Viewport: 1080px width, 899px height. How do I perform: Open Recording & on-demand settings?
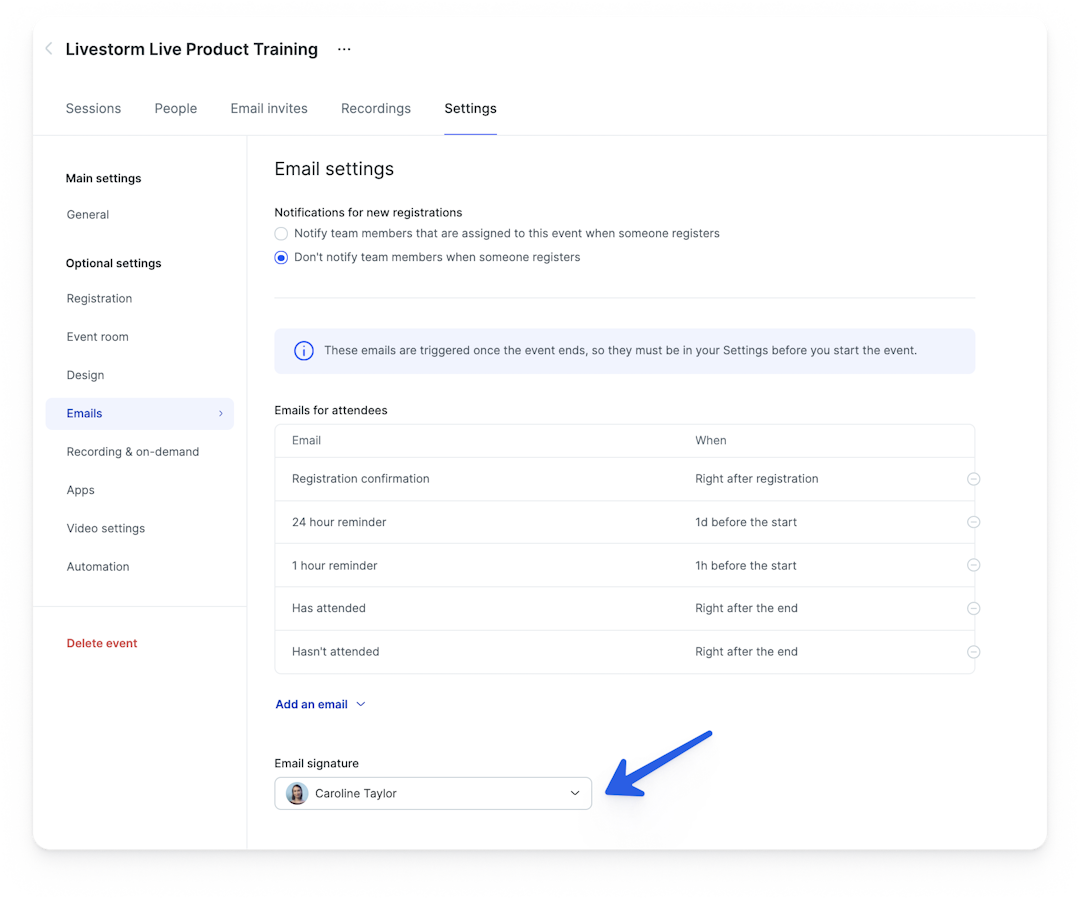click(x=133, y=451)
